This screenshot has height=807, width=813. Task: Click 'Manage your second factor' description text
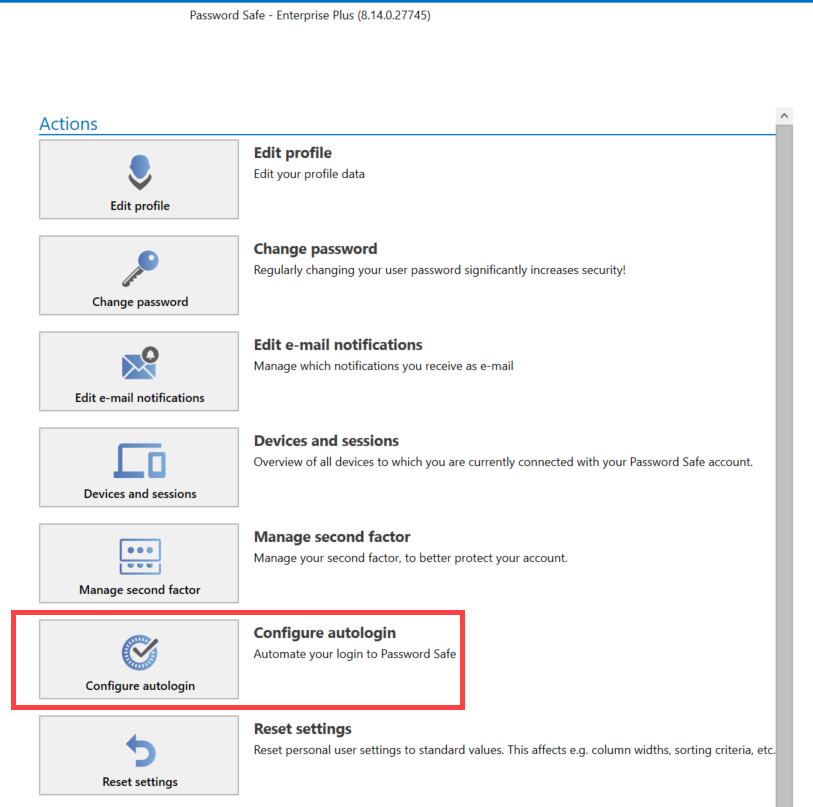click(411, 558)
